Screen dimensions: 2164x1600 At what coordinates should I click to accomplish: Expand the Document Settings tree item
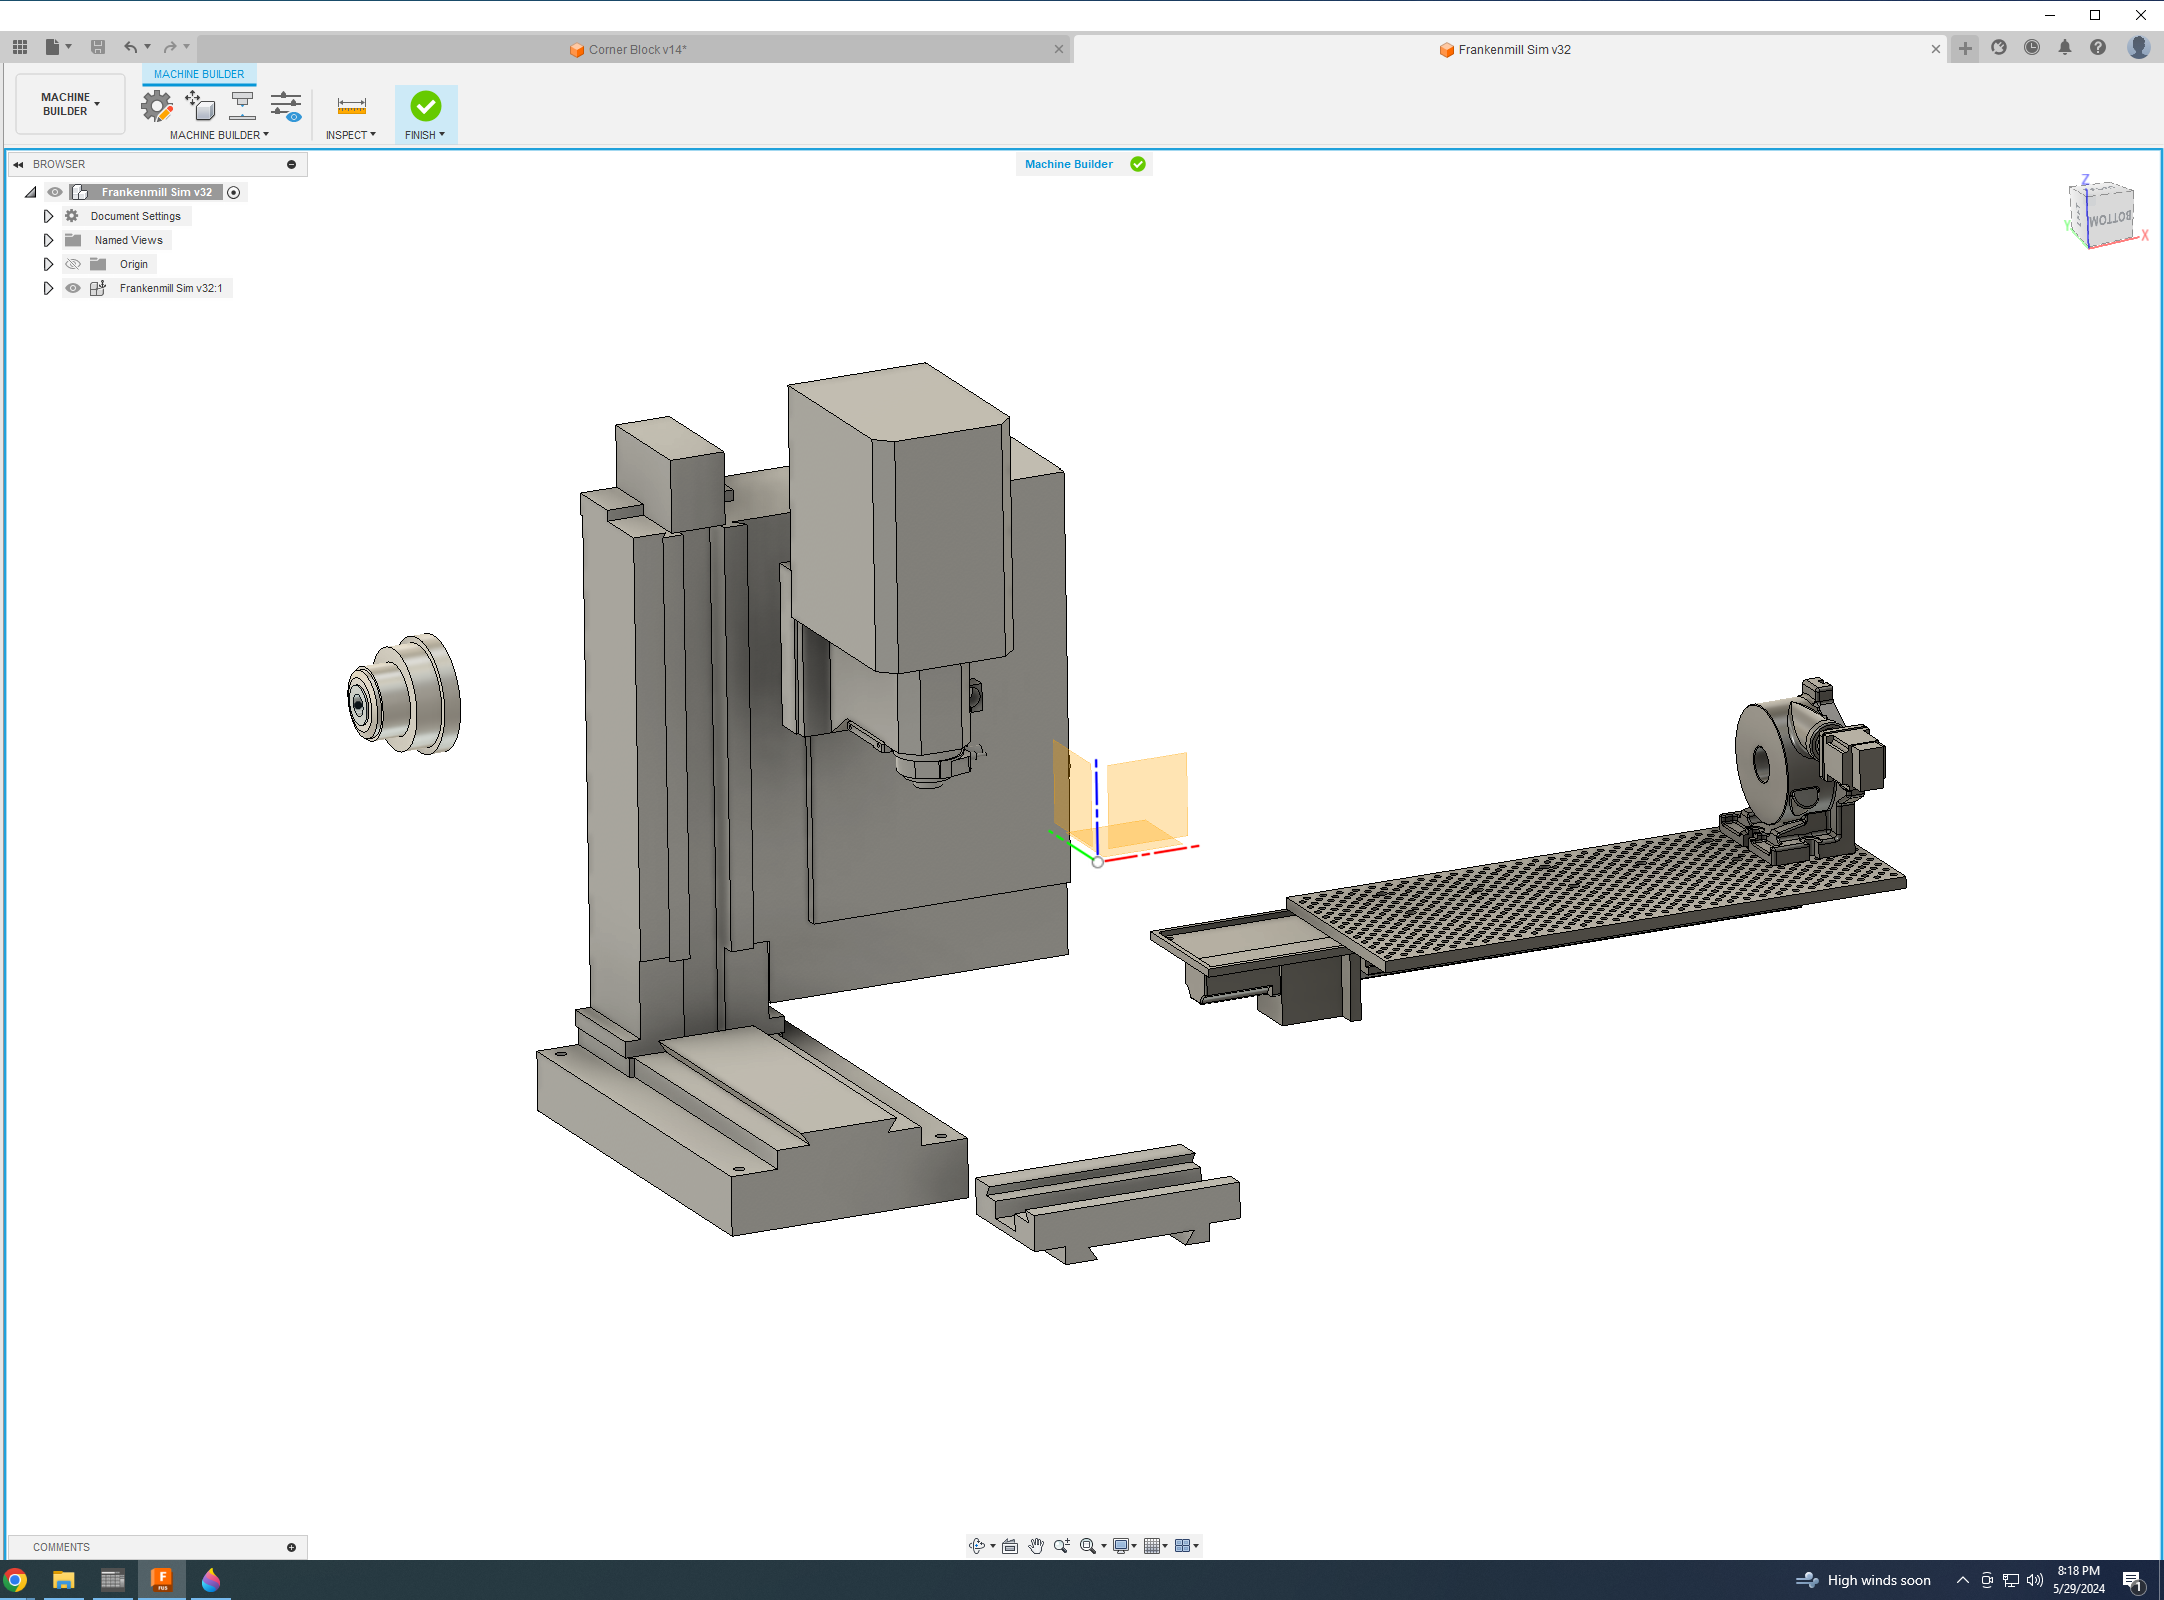(x=48, y=215)
